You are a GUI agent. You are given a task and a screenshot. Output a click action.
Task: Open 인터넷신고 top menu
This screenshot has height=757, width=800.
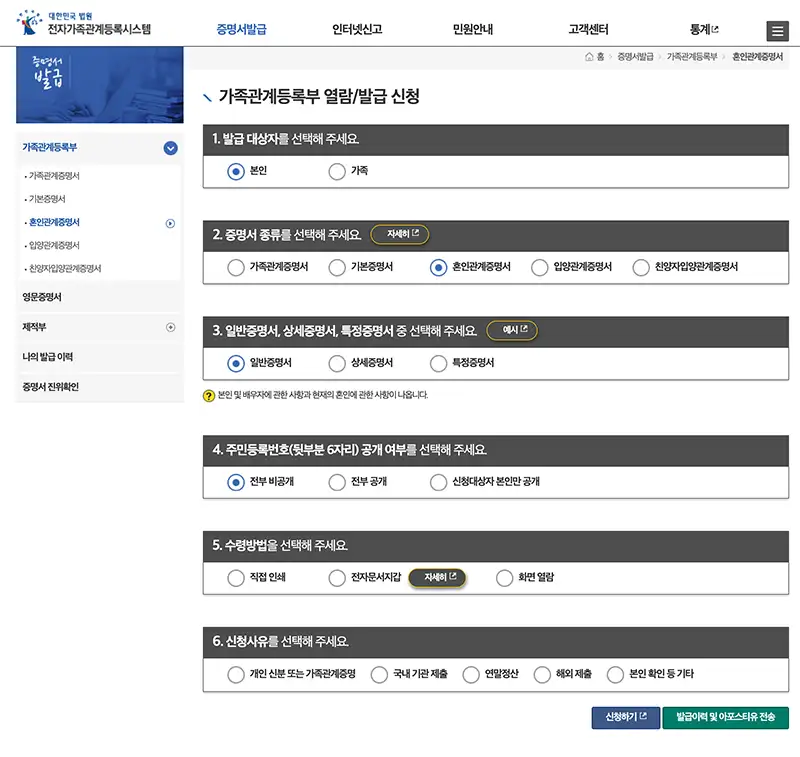(x=357, y=30)
